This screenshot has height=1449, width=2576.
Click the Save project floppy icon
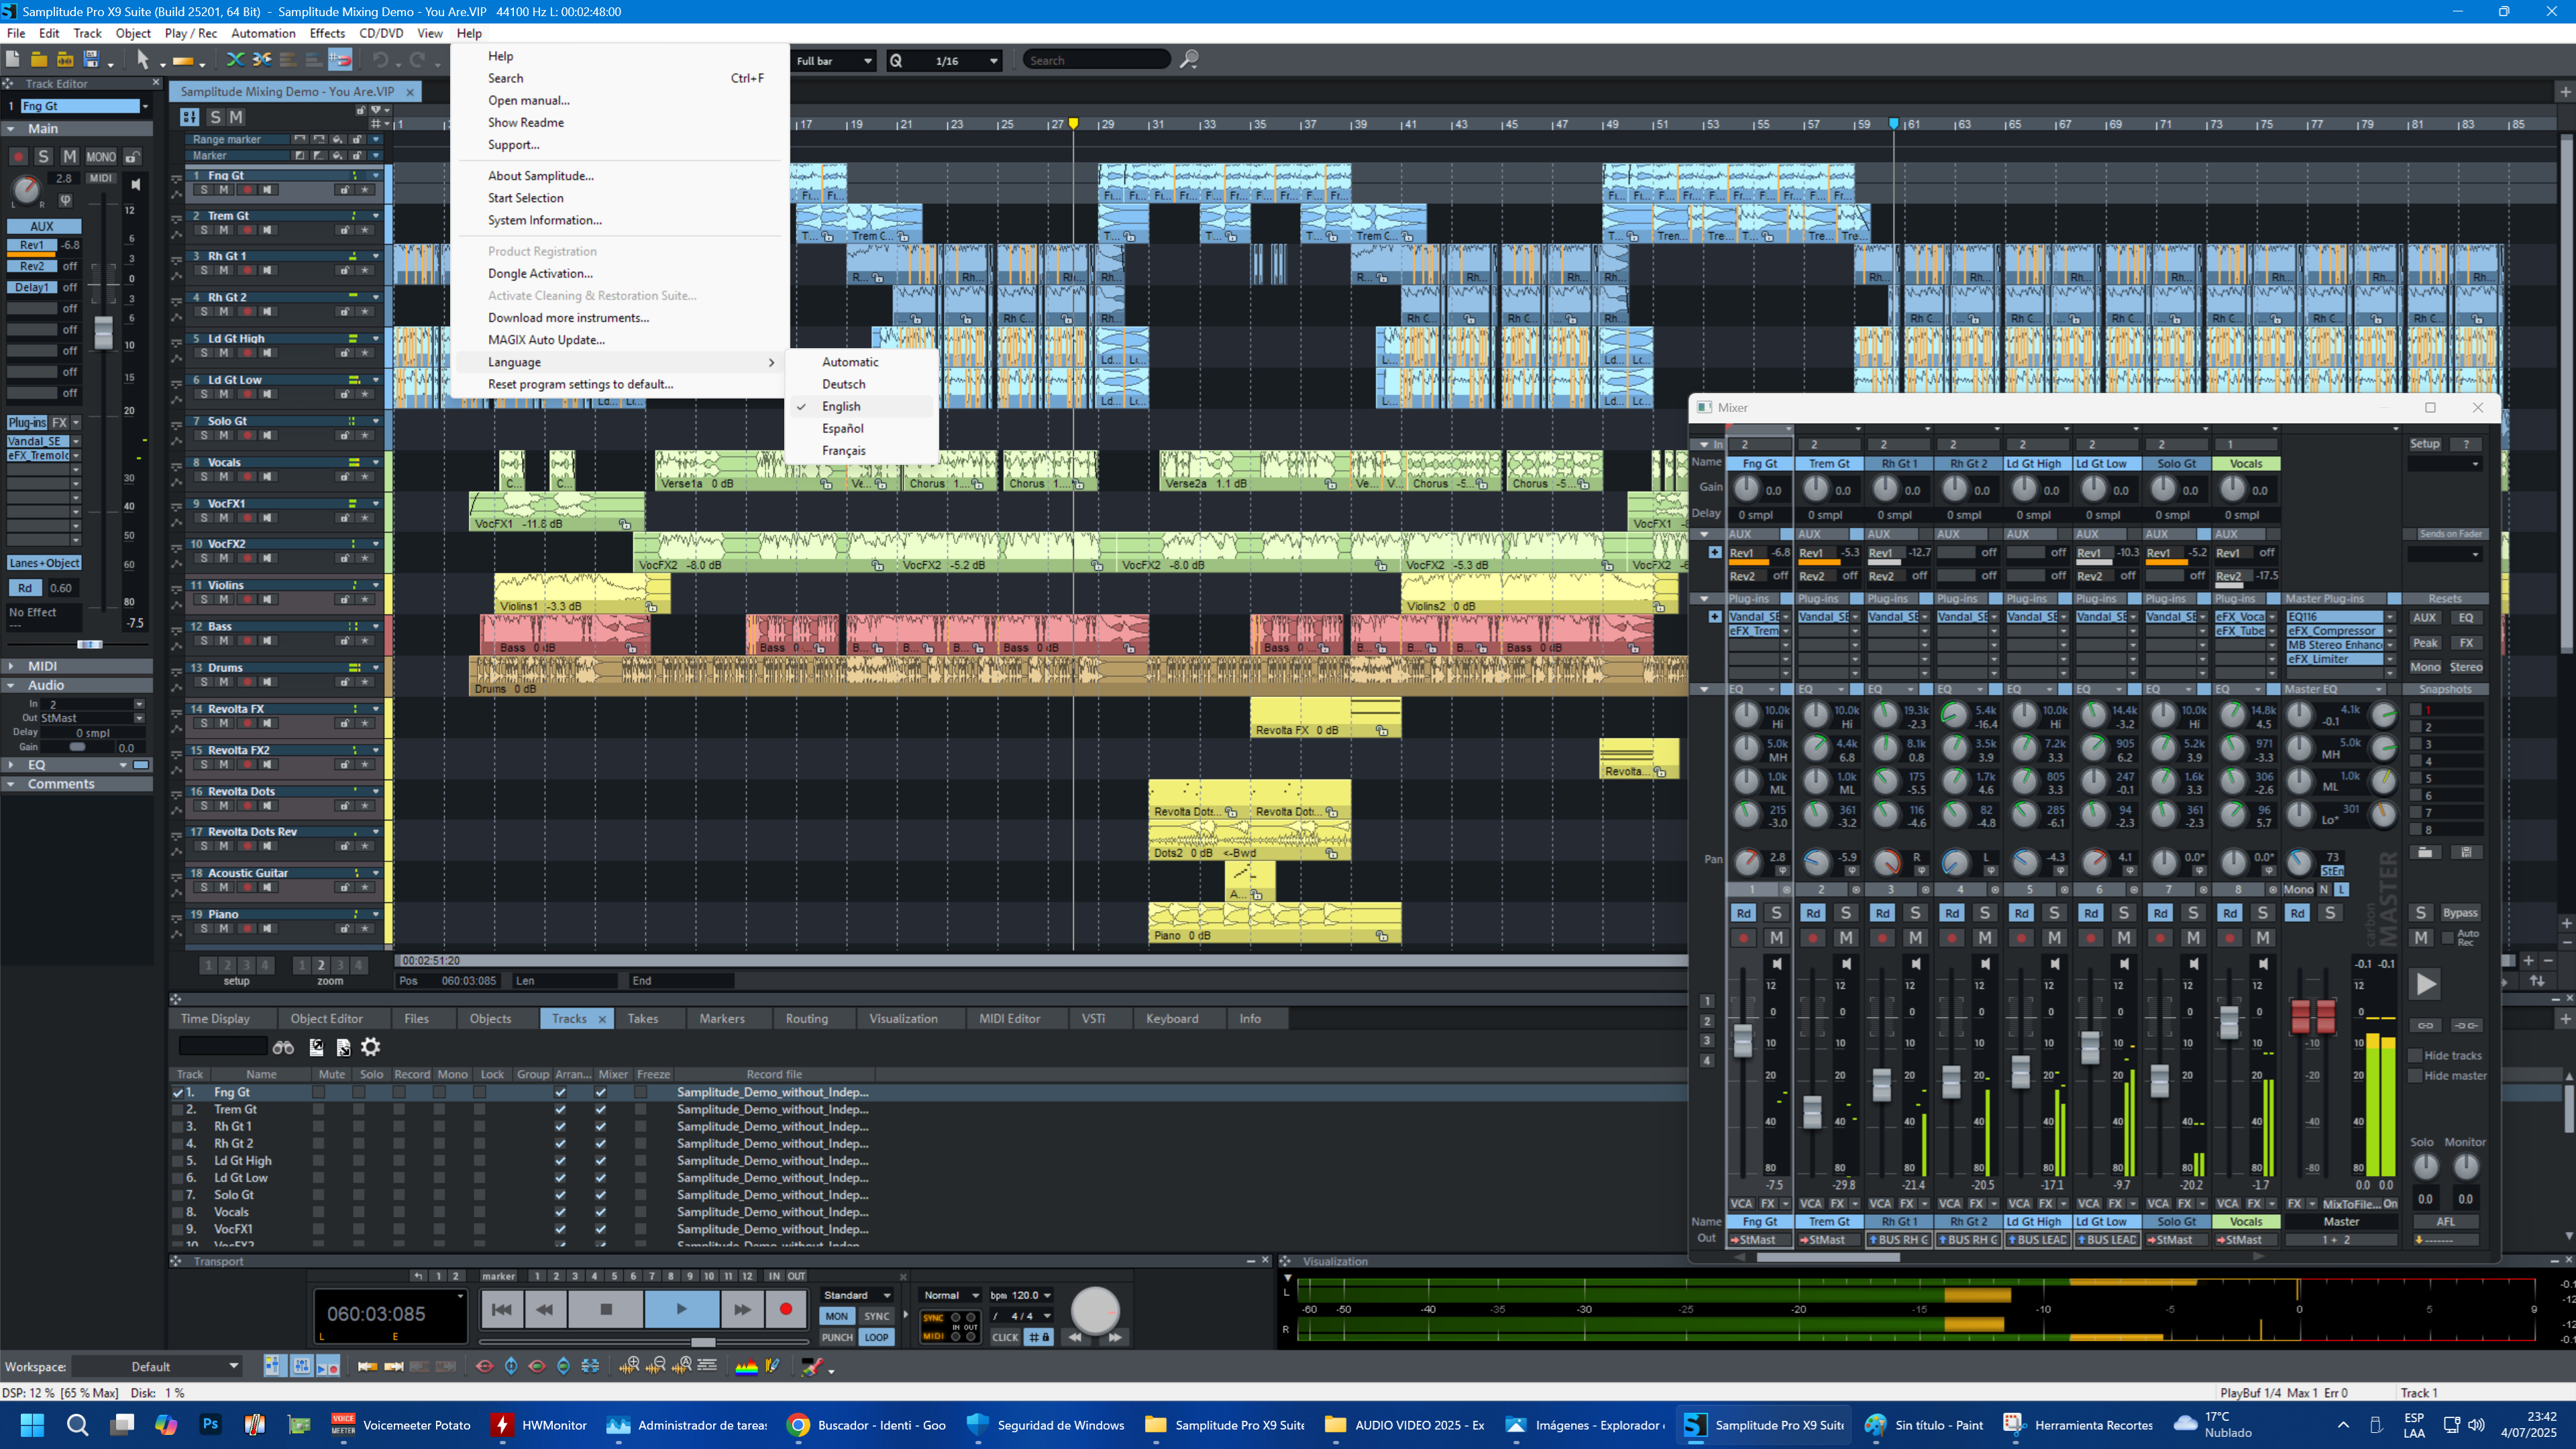(91, 60)
